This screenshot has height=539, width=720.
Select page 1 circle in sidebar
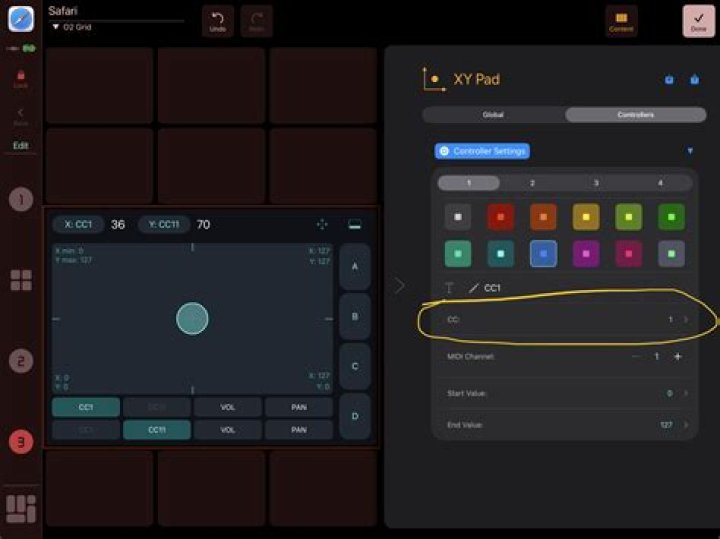coord(21,199)
